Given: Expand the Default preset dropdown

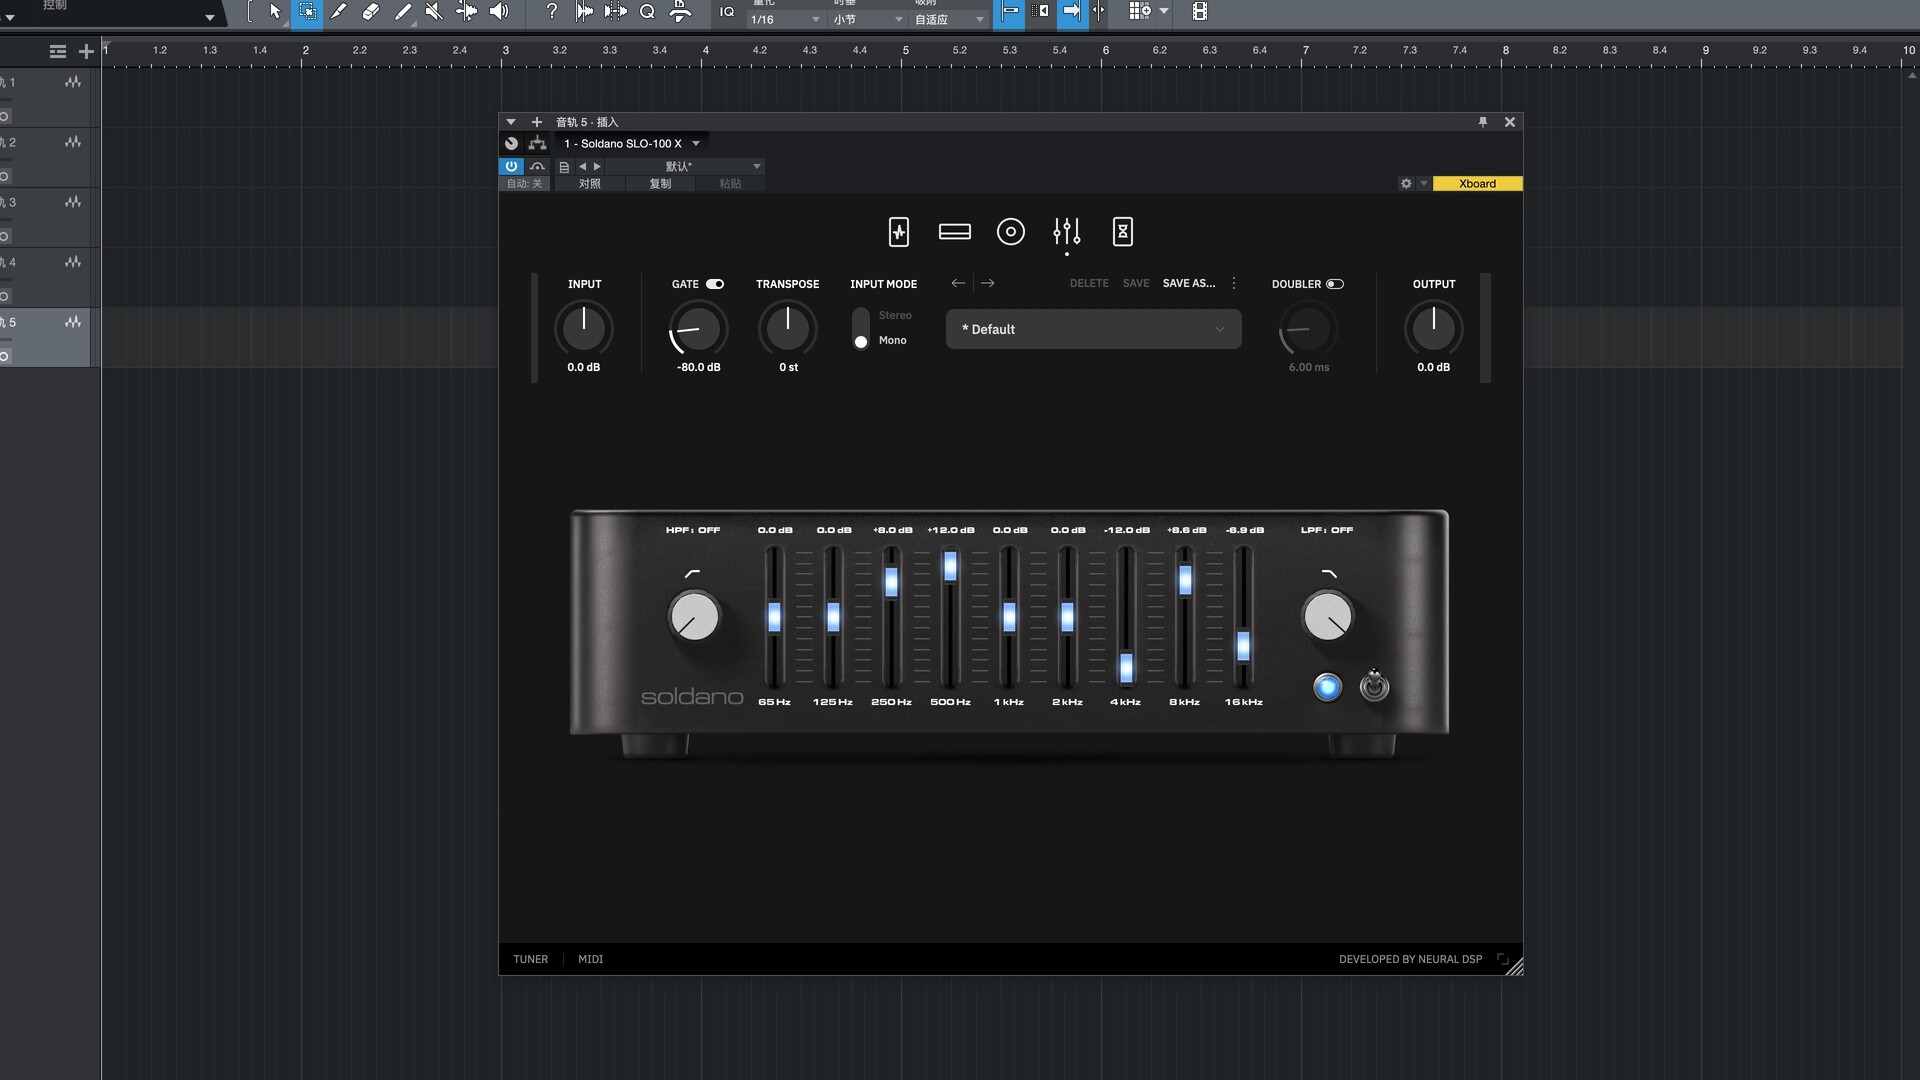Looking at the screenshot, I should click(1093, 329).
